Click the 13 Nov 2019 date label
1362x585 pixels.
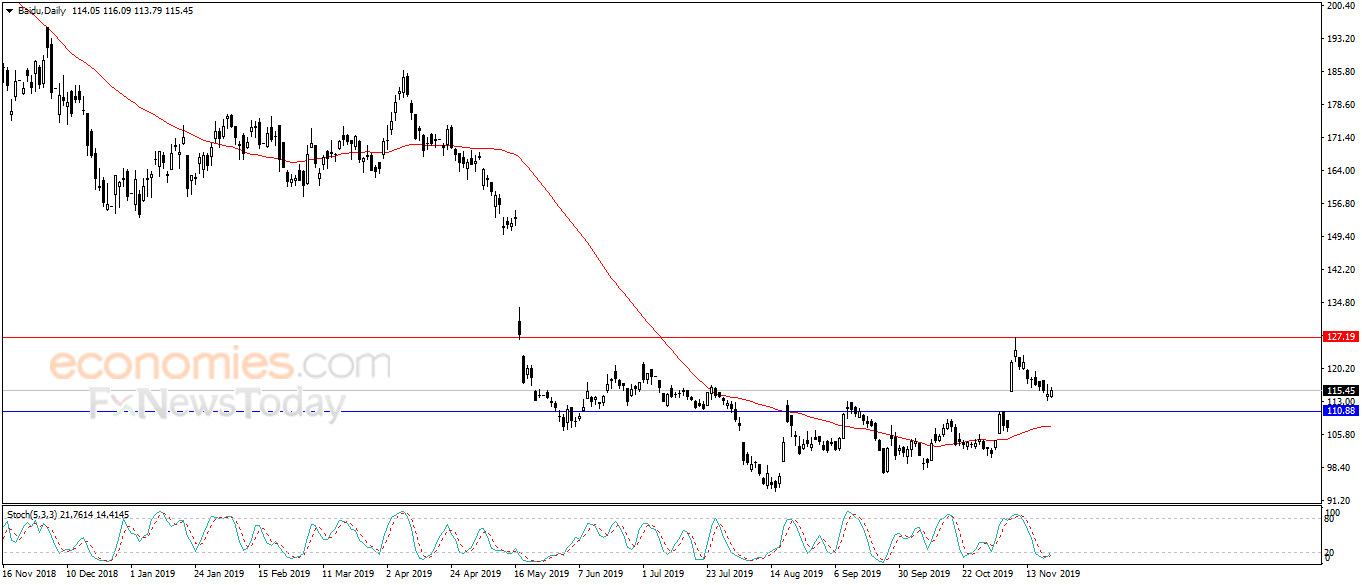pos(1052,574)
